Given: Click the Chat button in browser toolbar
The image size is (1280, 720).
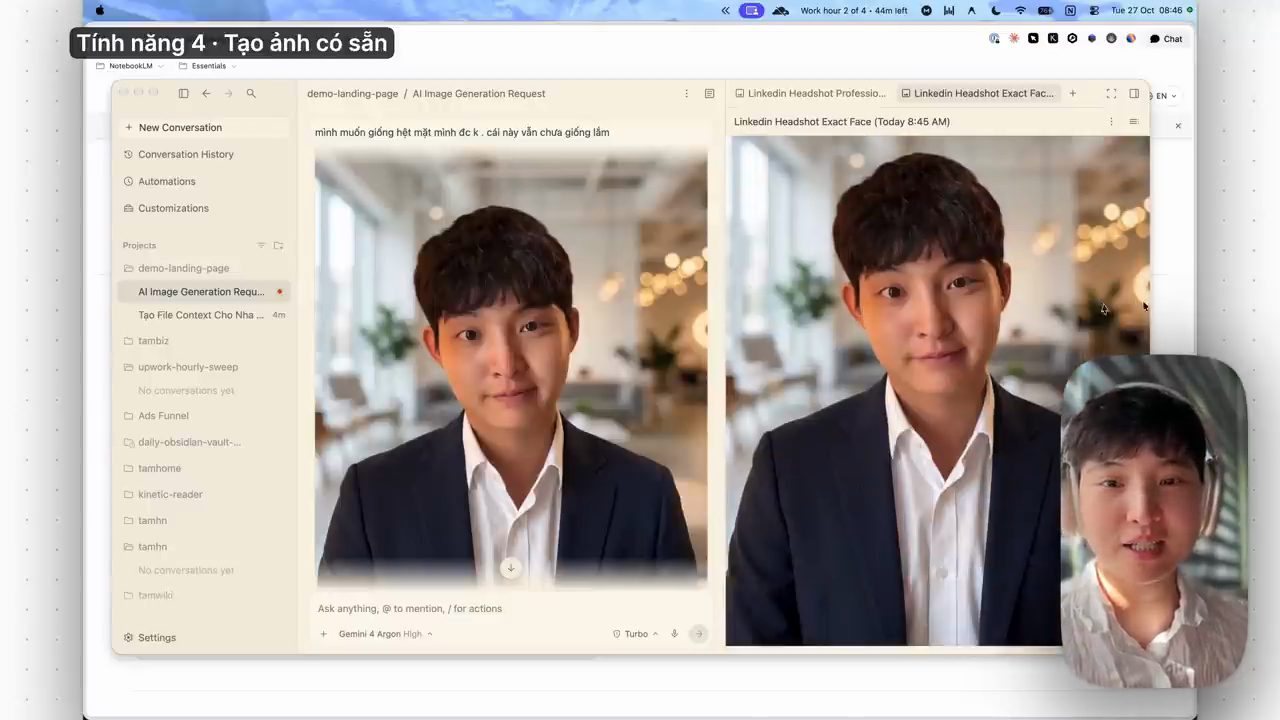Looking at the screenshot, I should click(x=1166, y=39).
